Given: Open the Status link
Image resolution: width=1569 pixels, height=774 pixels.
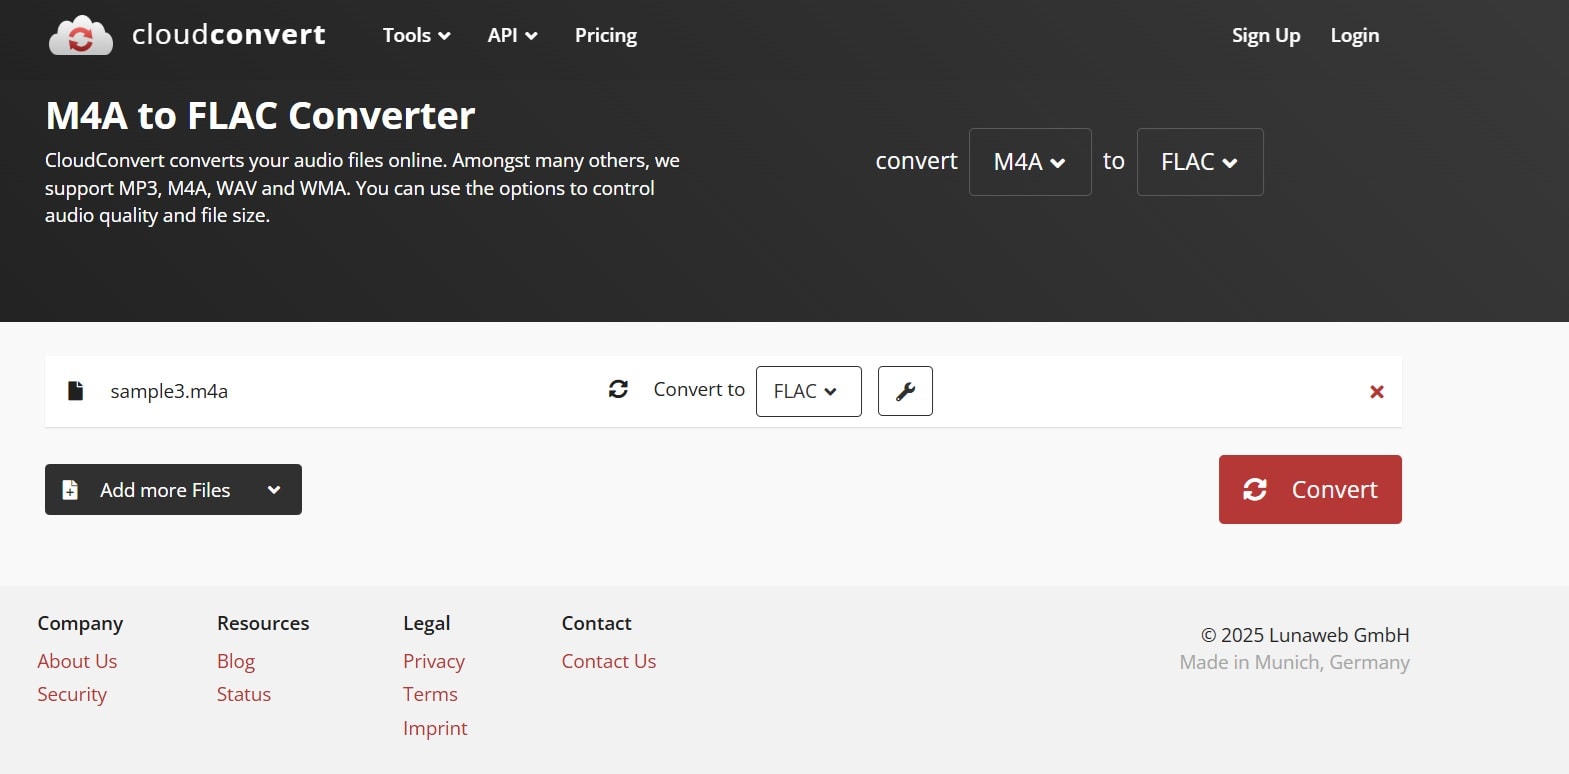Looking at the screenshot, I should 244,694.
